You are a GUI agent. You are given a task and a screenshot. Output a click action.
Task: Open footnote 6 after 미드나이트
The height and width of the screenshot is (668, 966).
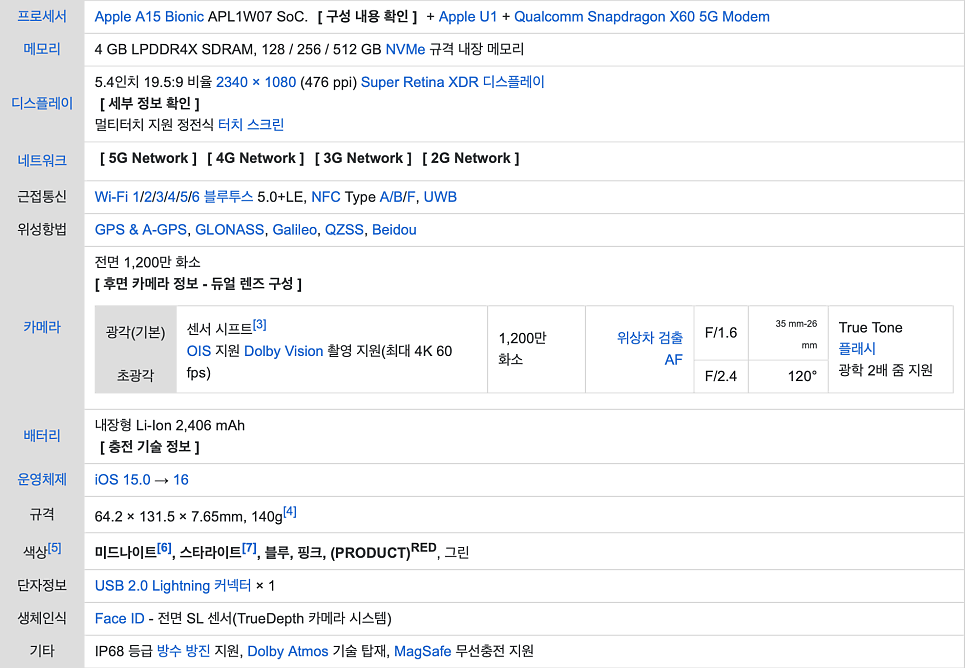pos(164,547)
